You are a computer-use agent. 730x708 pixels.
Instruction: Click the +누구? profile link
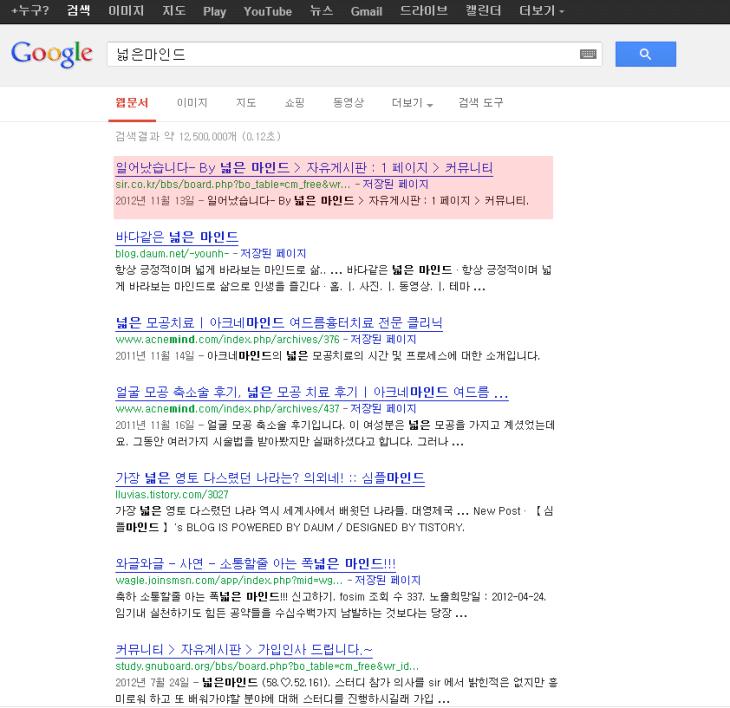(29, 11)
